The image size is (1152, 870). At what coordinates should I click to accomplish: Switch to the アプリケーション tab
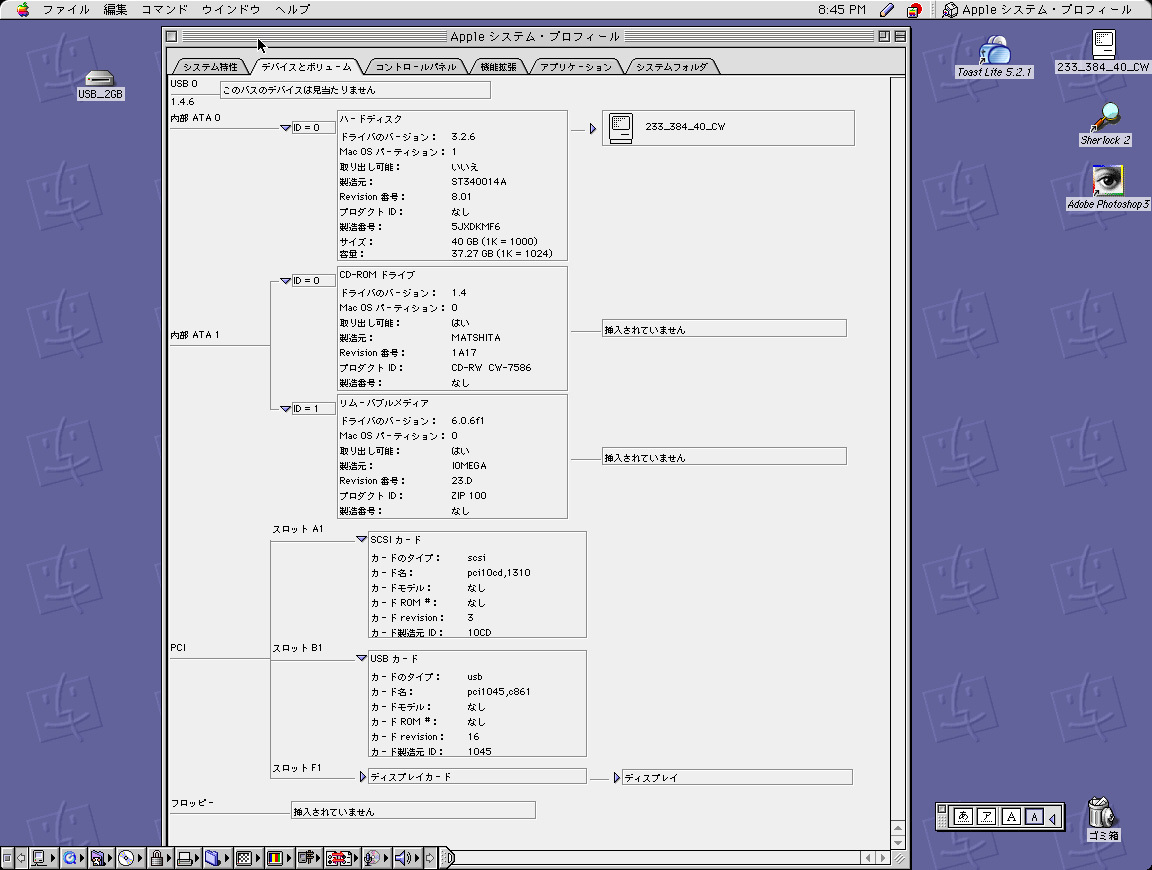576,67
